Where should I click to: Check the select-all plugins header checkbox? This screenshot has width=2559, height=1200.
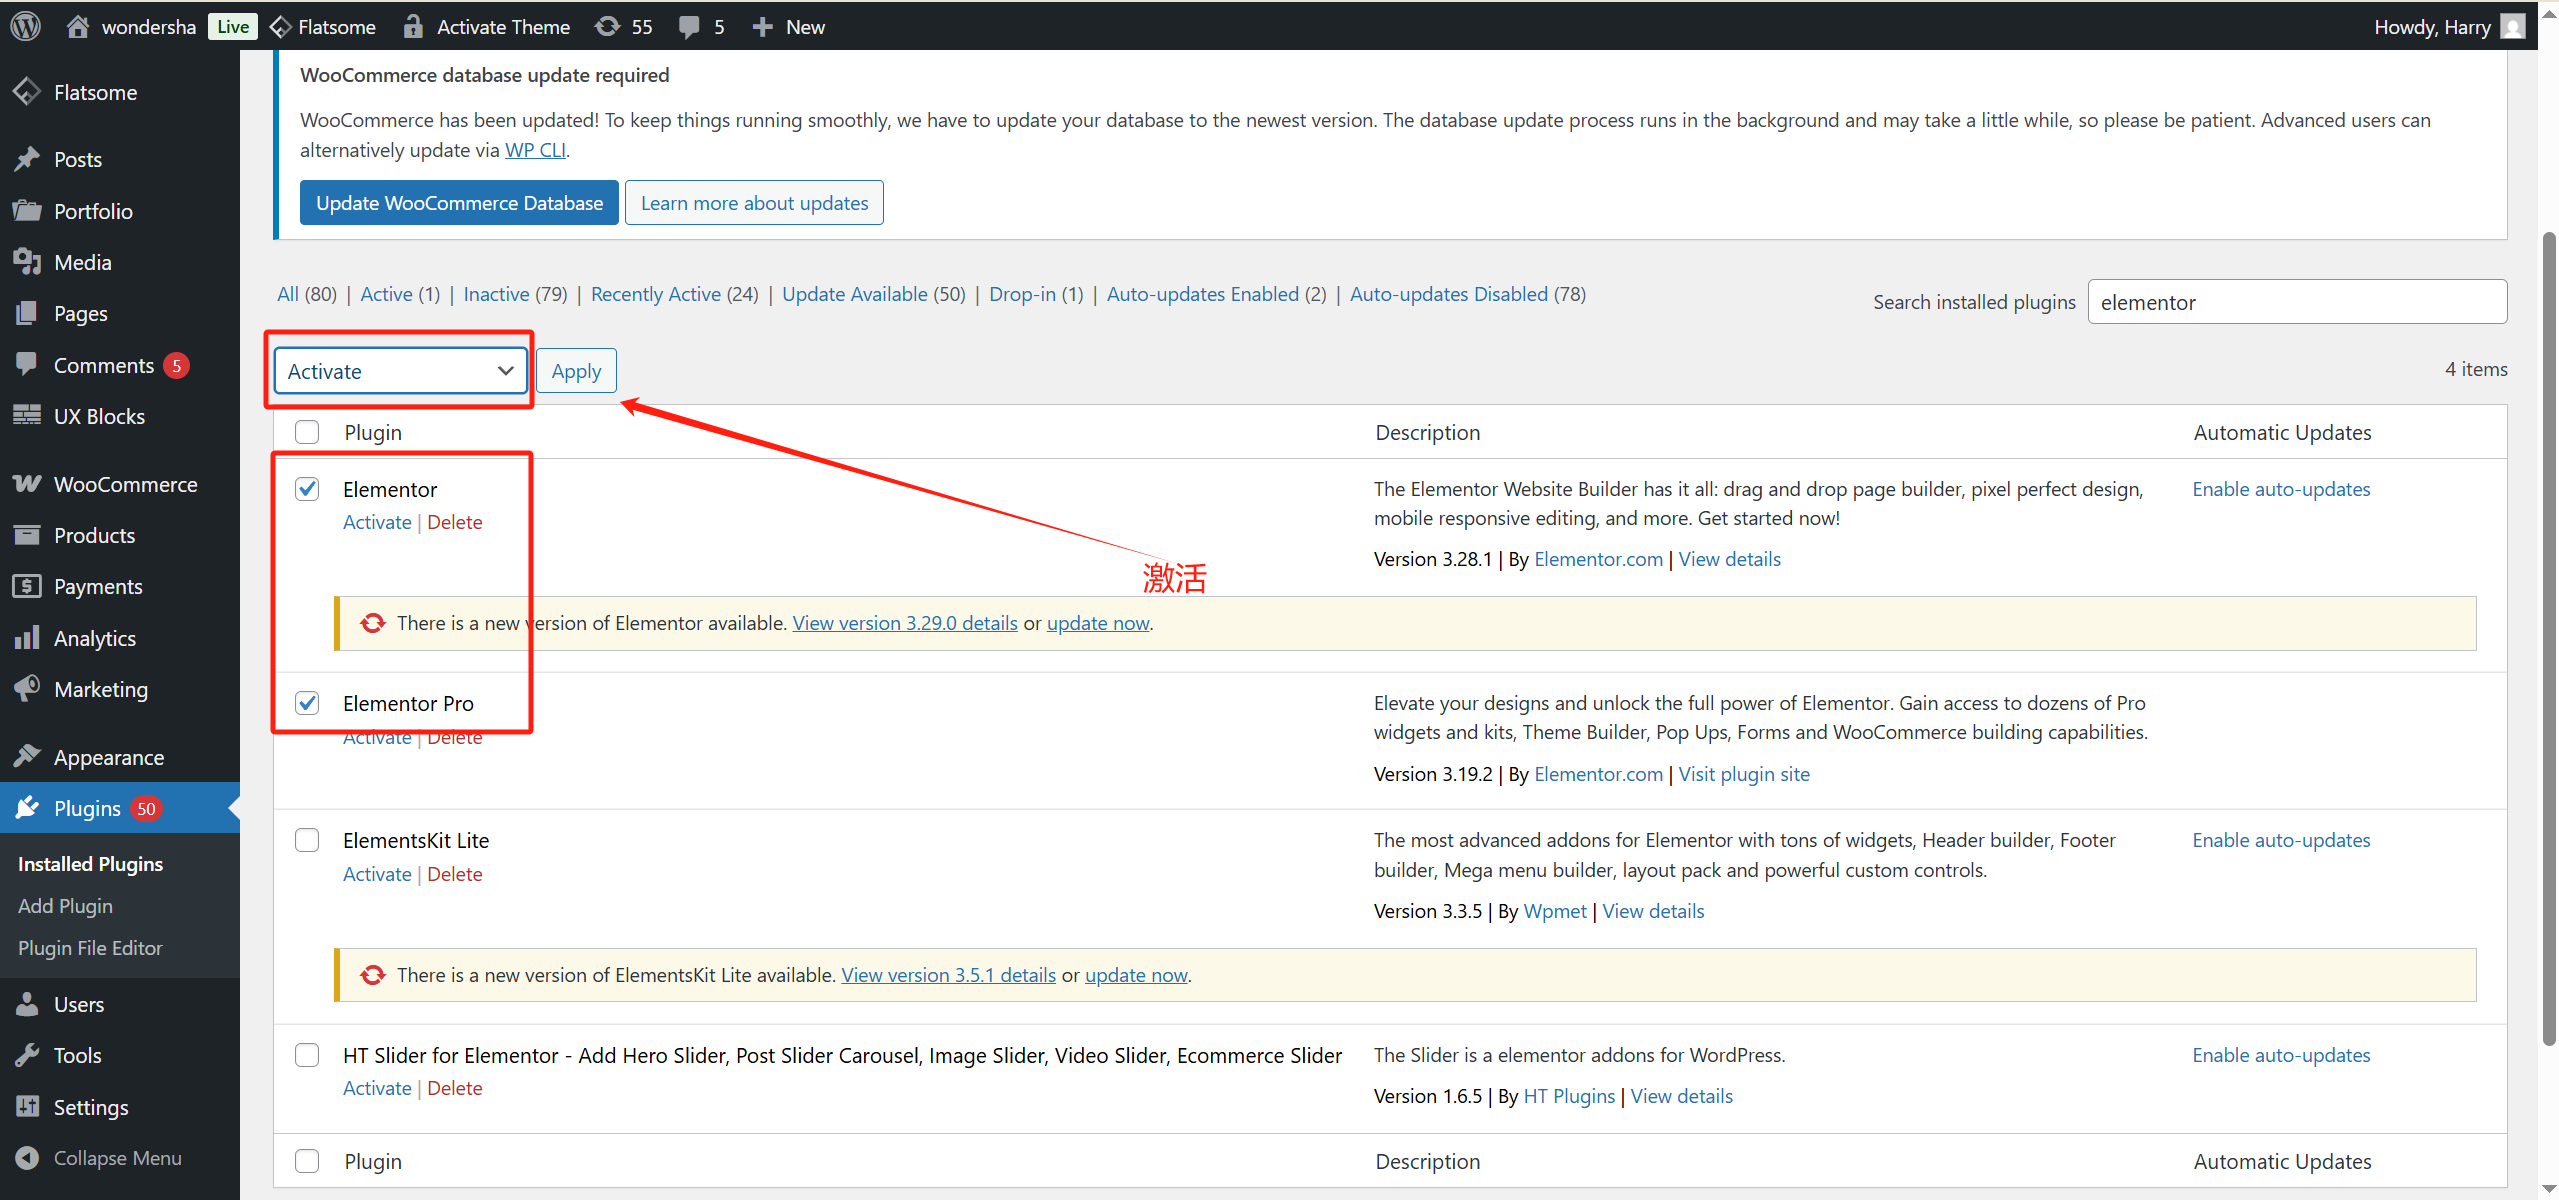pyautogui.click(x=307, y=431)
